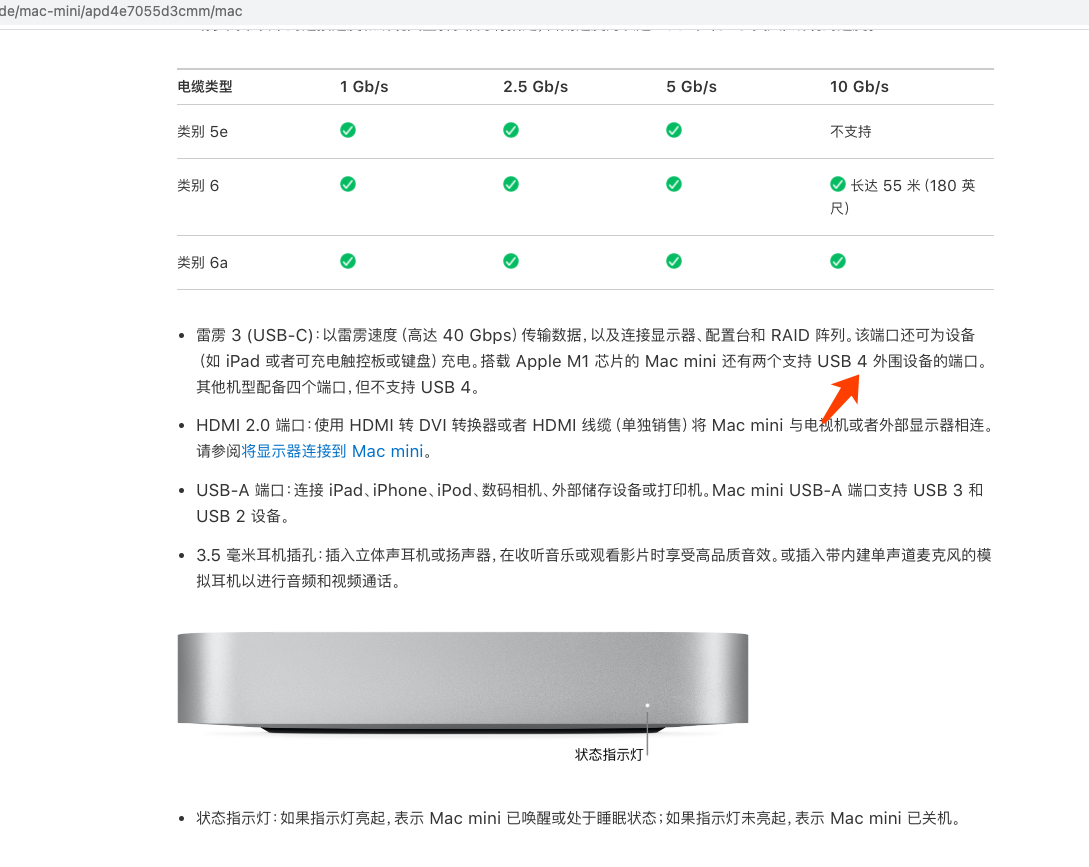Click the 2.5 Gb/s column header
This screenshot has width=1089, height=867.
tap(535, 87)
